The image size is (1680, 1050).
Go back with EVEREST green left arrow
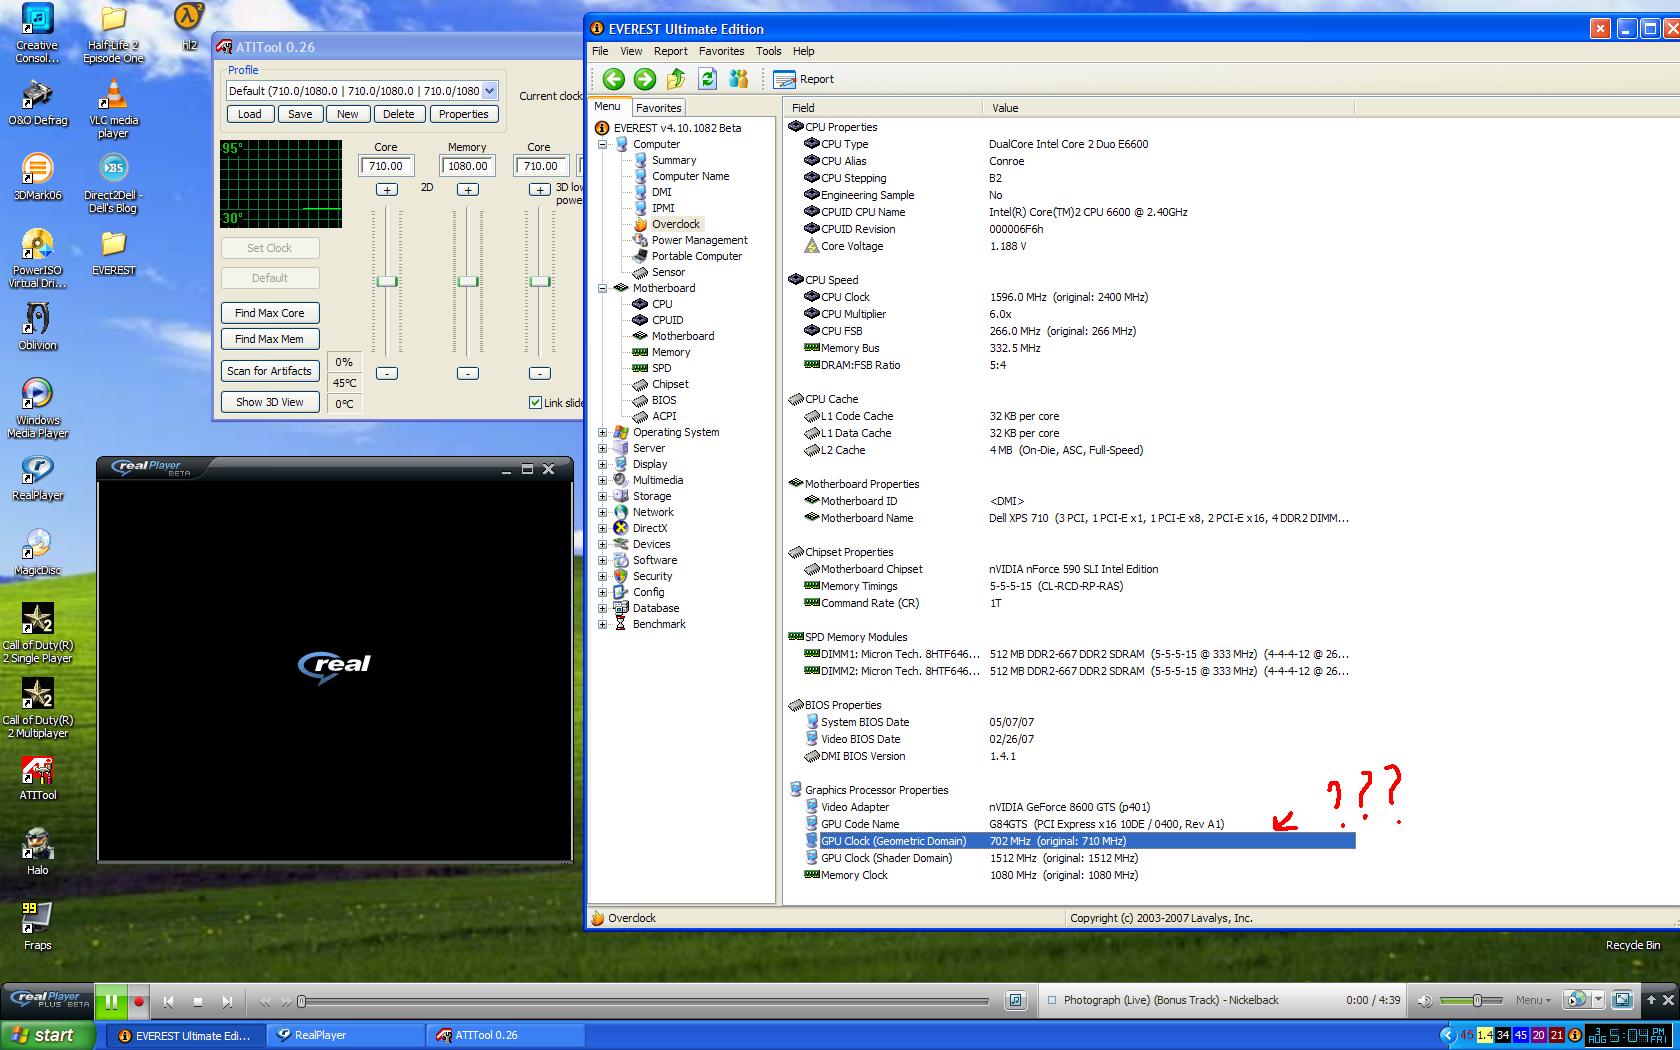614,79
